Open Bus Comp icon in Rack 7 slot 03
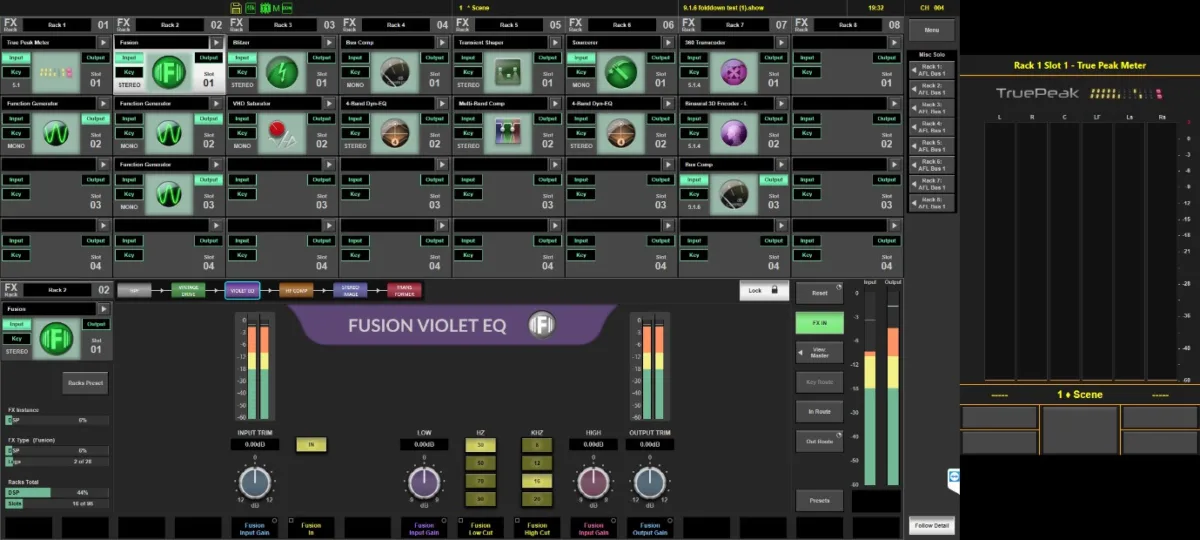The height and width of the screenshot is (540, 1200). click(x=733, y=194)
